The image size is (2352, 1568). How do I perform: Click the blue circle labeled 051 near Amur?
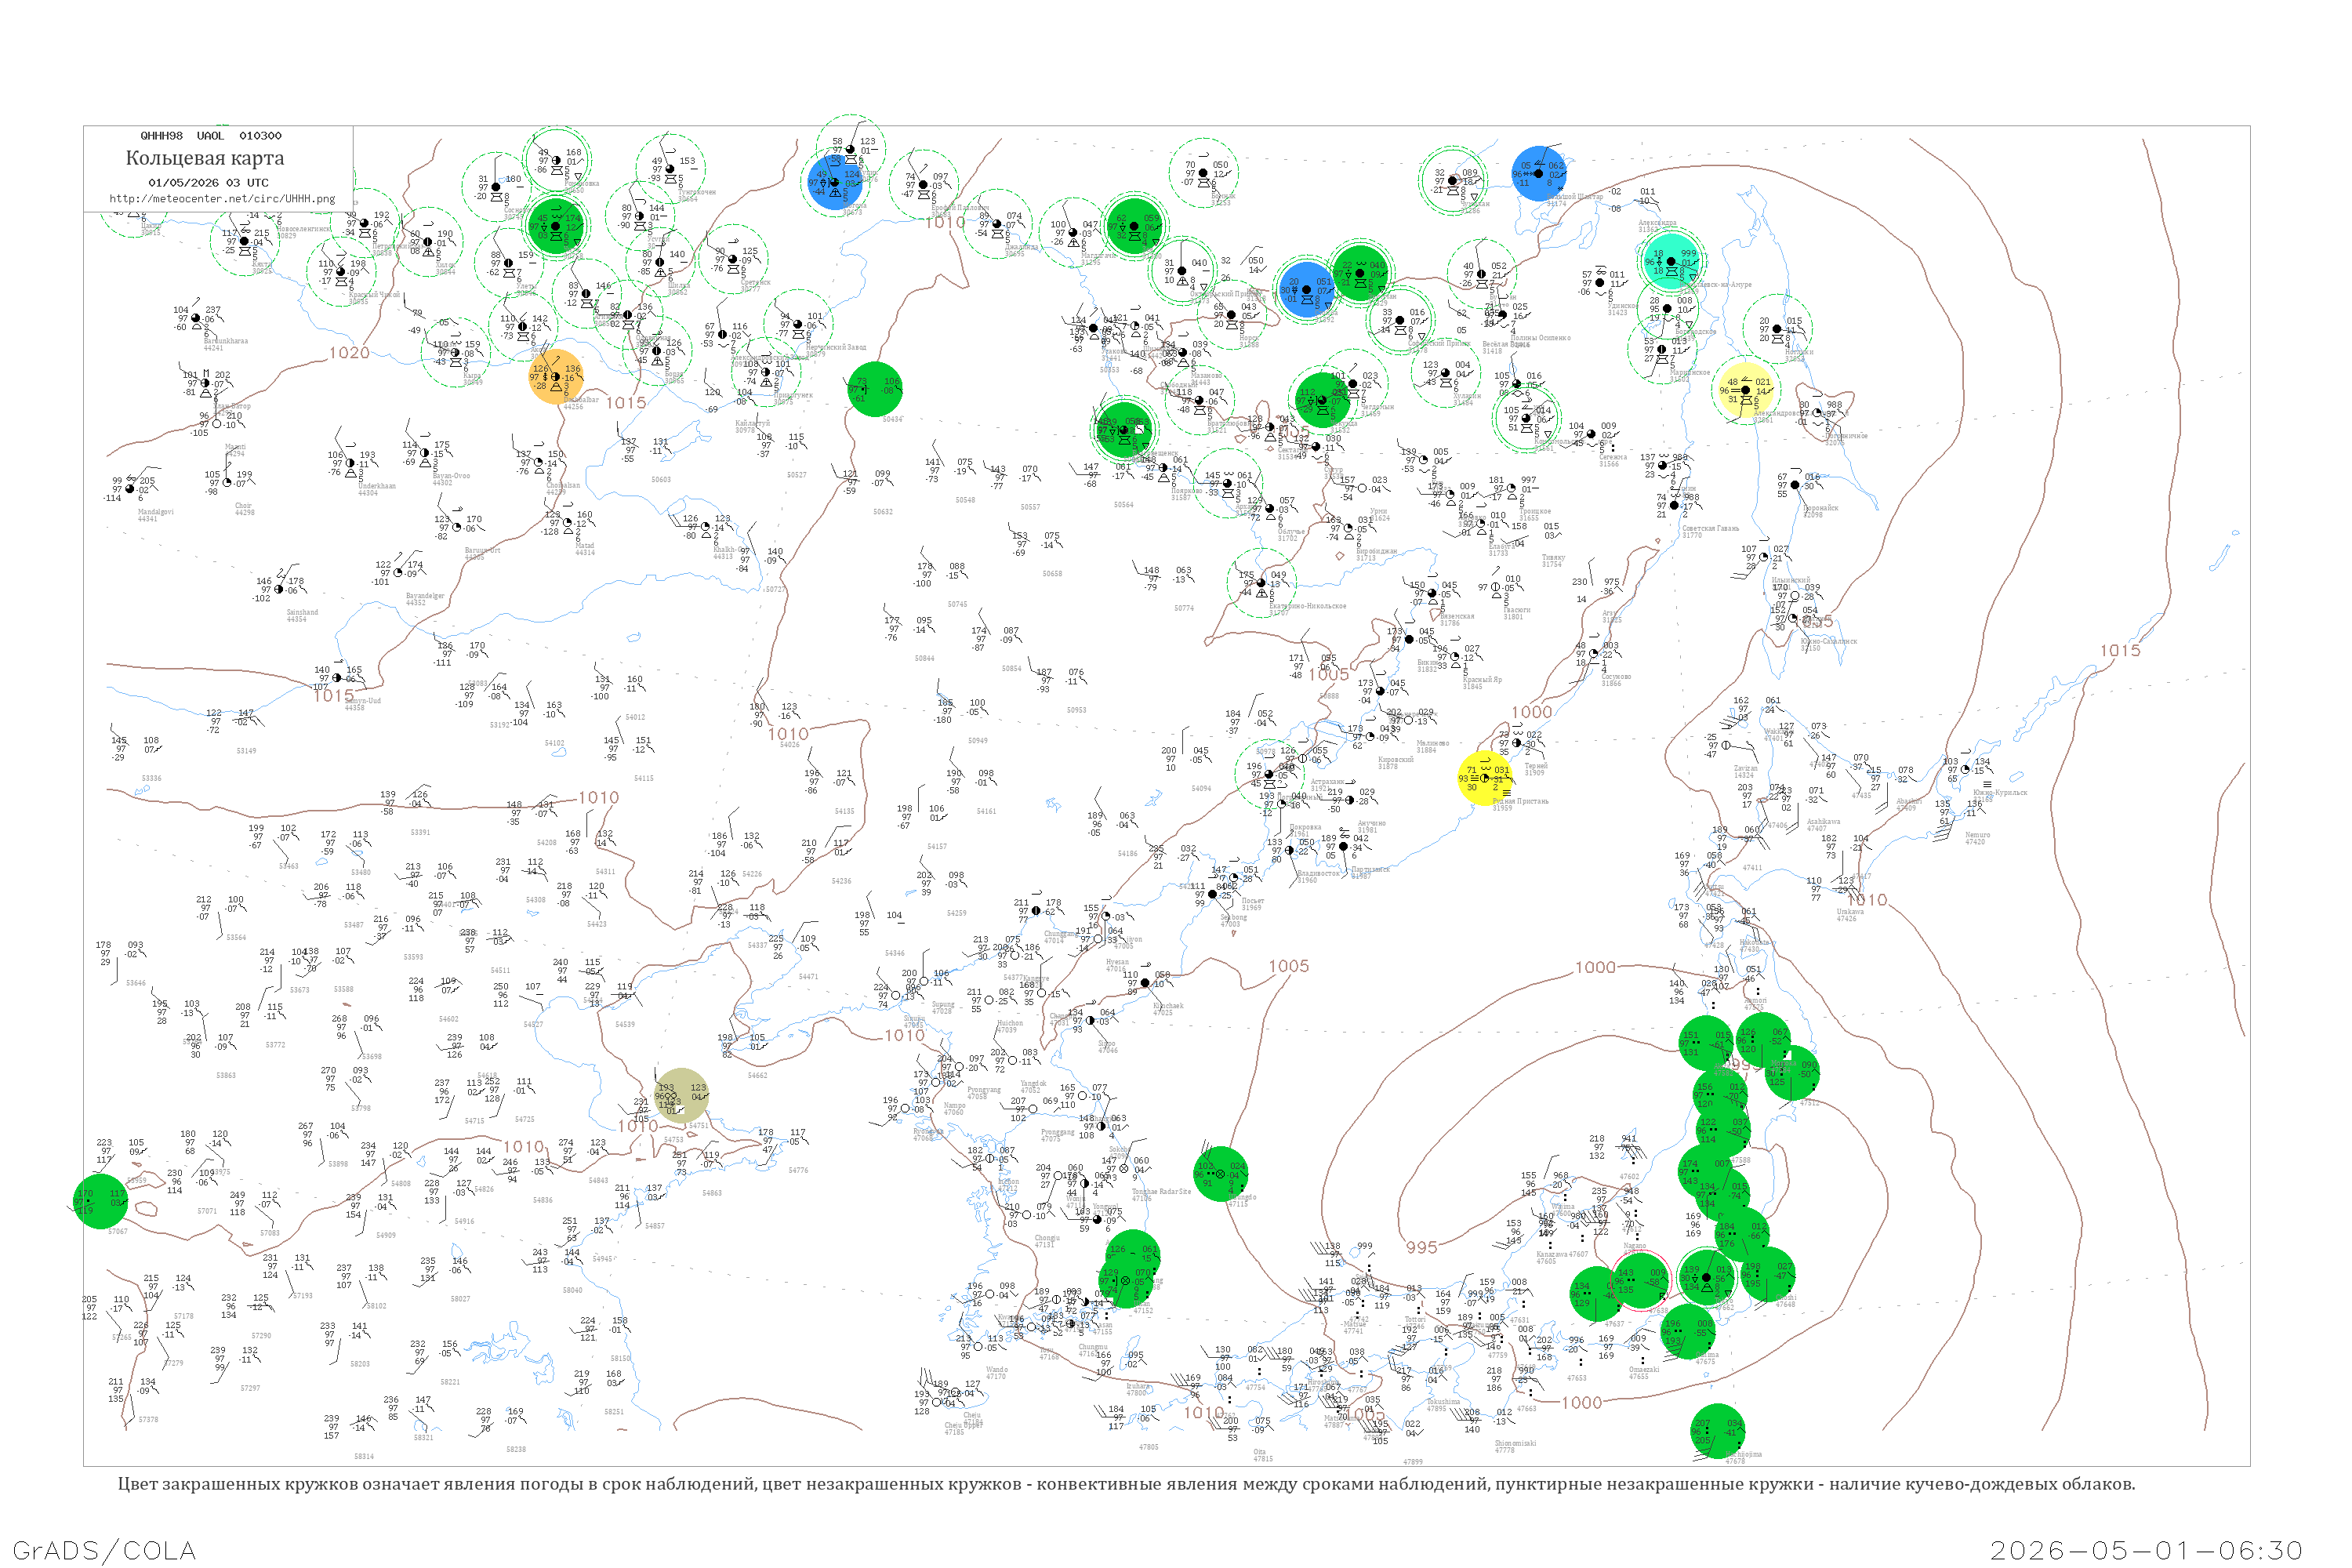tap(1306, 290)
